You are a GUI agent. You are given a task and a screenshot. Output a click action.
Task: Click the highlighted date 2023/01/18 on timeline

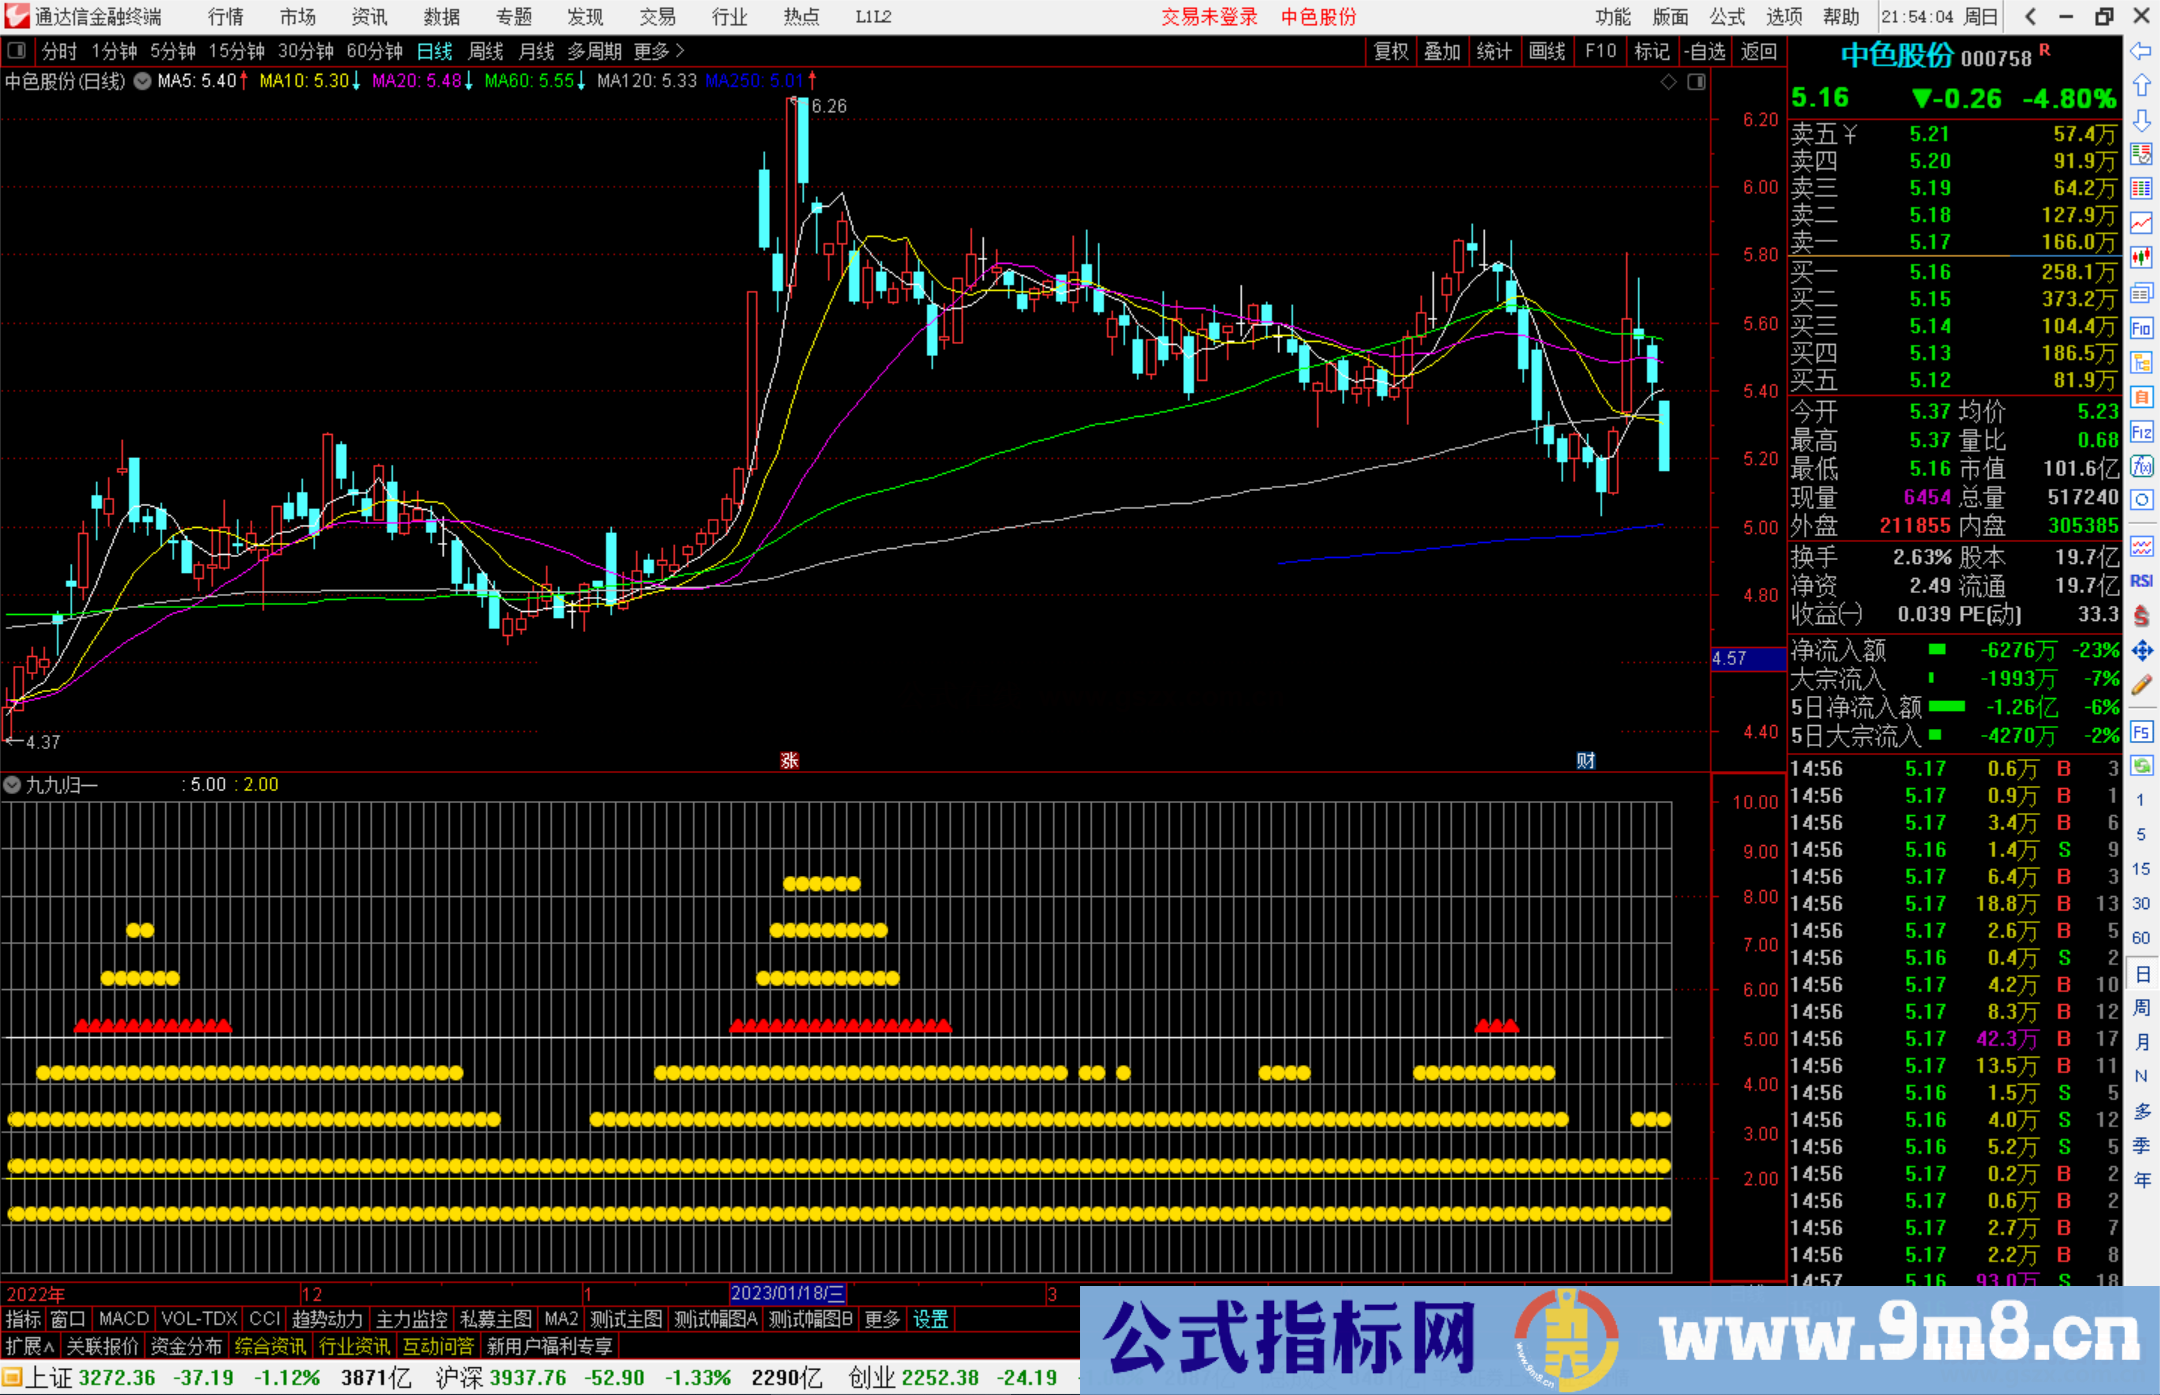click(790, 1294)
